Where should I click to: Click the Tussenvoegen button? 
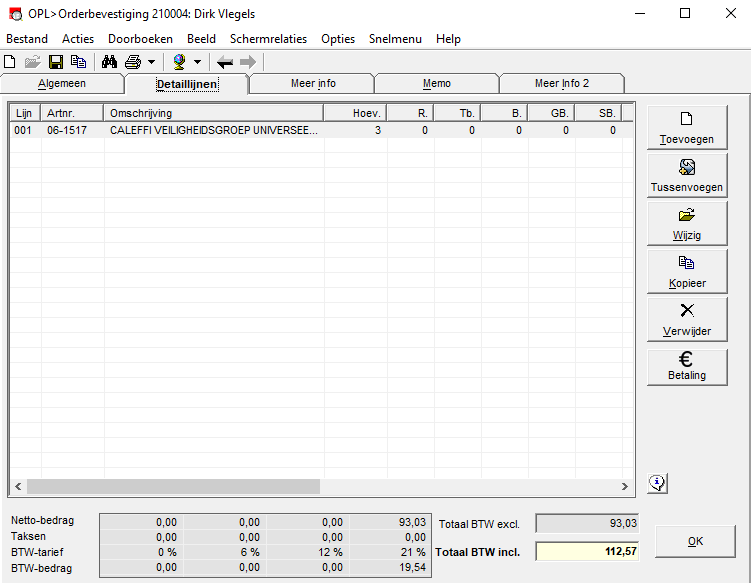click(x=687, y=175)
